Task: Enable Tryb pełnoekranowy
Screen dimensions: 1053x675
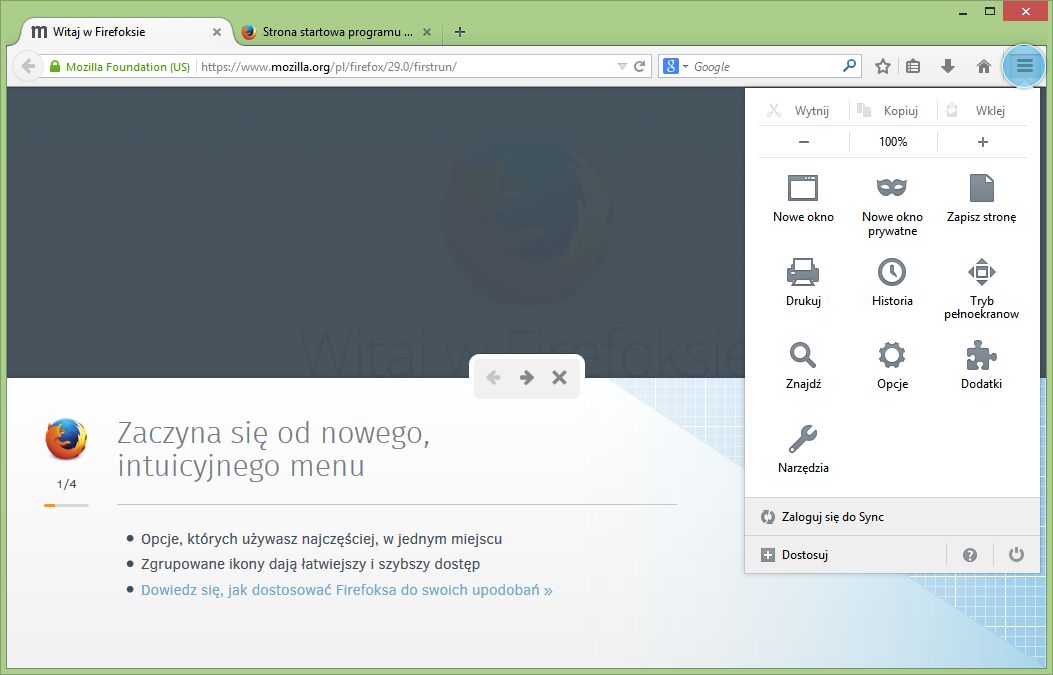Action: 981,289
